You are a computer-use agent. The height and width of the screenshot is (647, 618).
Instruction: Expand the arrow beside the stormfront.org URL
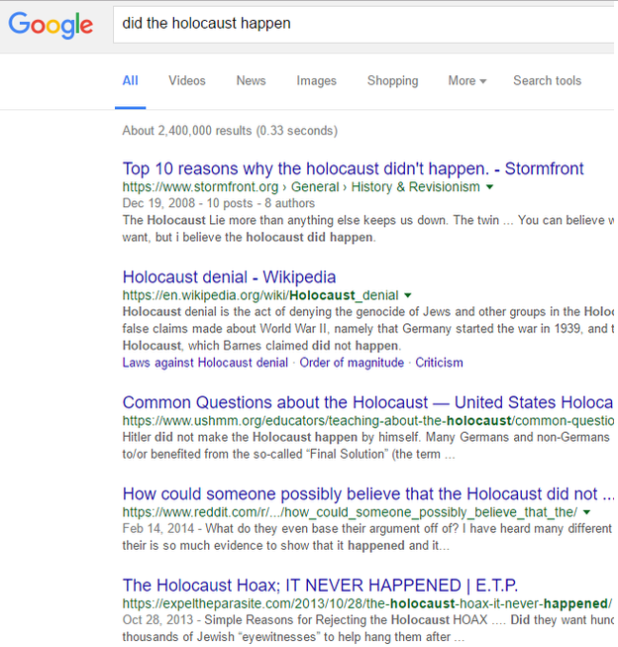point(490,187)
